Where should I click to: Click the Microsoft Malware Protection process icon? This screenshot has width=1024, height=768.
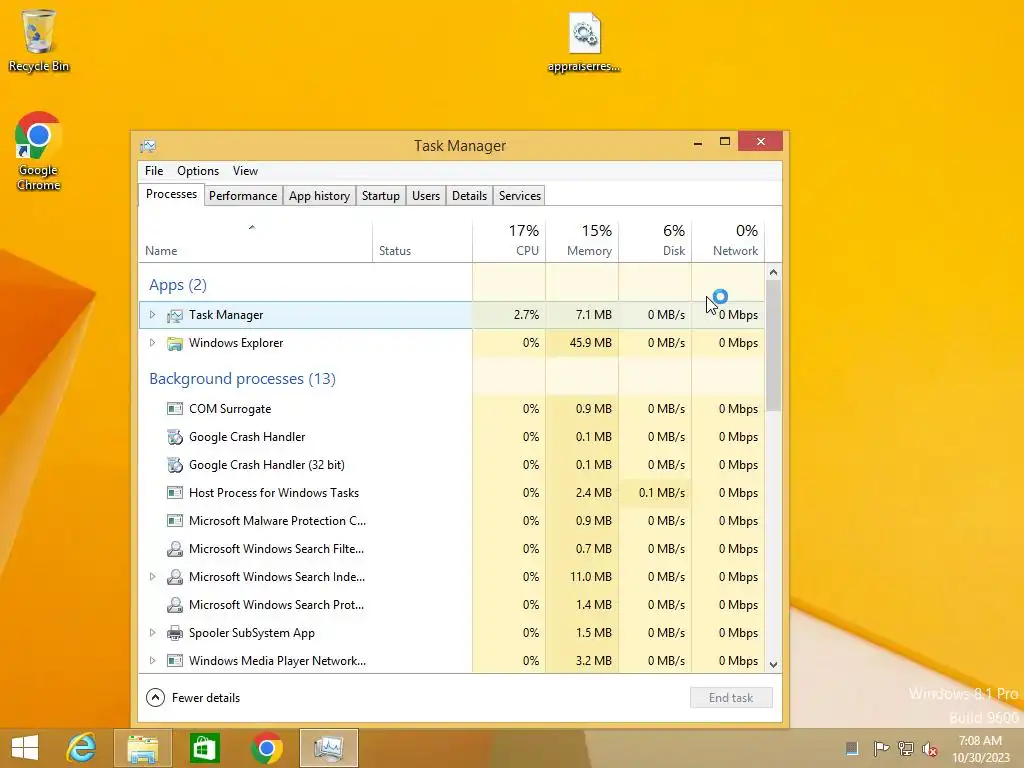pos(174,521)
